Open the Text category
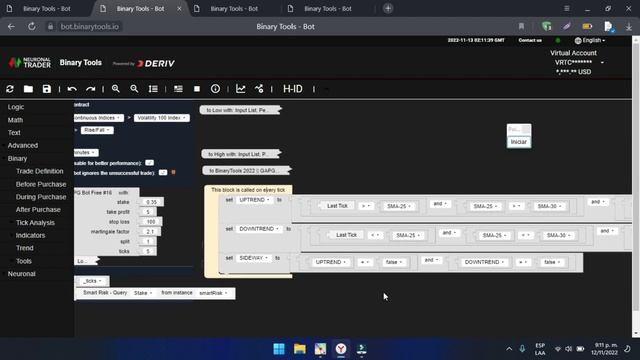The image size is (640, 360). [x=14, y=133]
